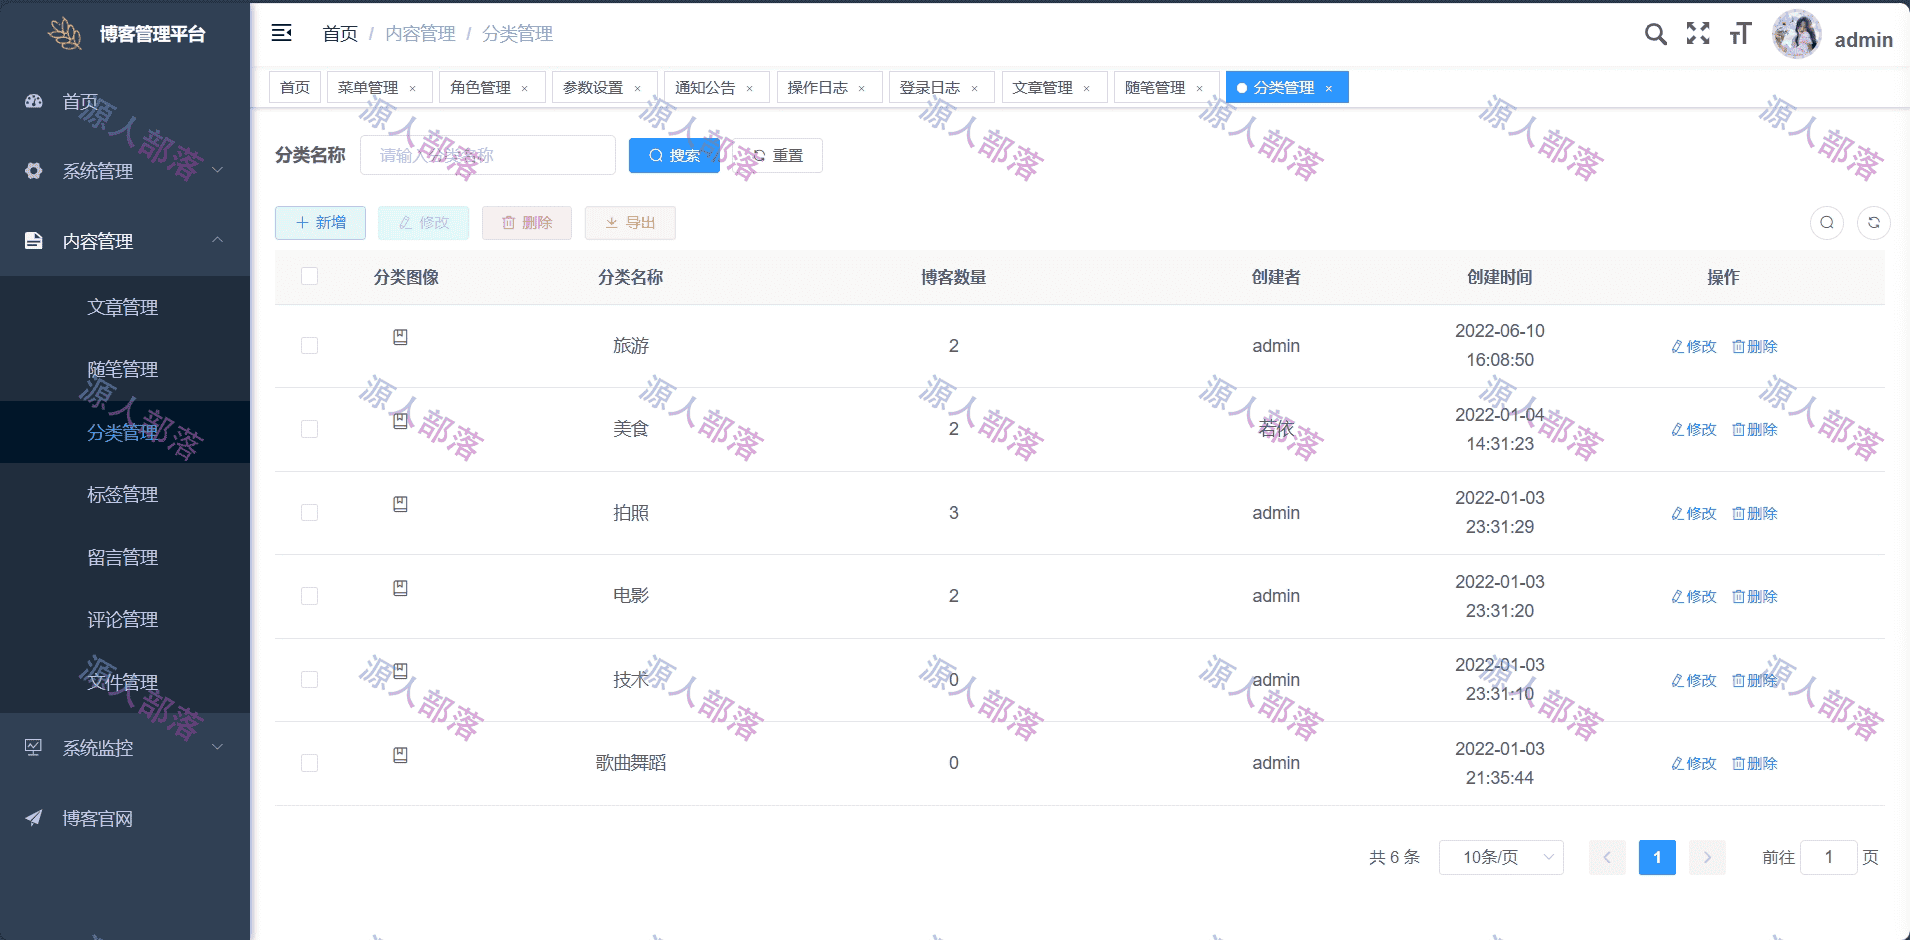Go to next page arrow

pos(1707,857)
